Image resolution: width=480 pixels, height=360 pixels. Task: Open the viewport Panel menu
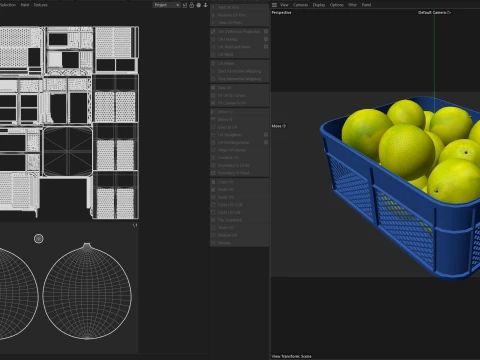[x=366, y=5]
